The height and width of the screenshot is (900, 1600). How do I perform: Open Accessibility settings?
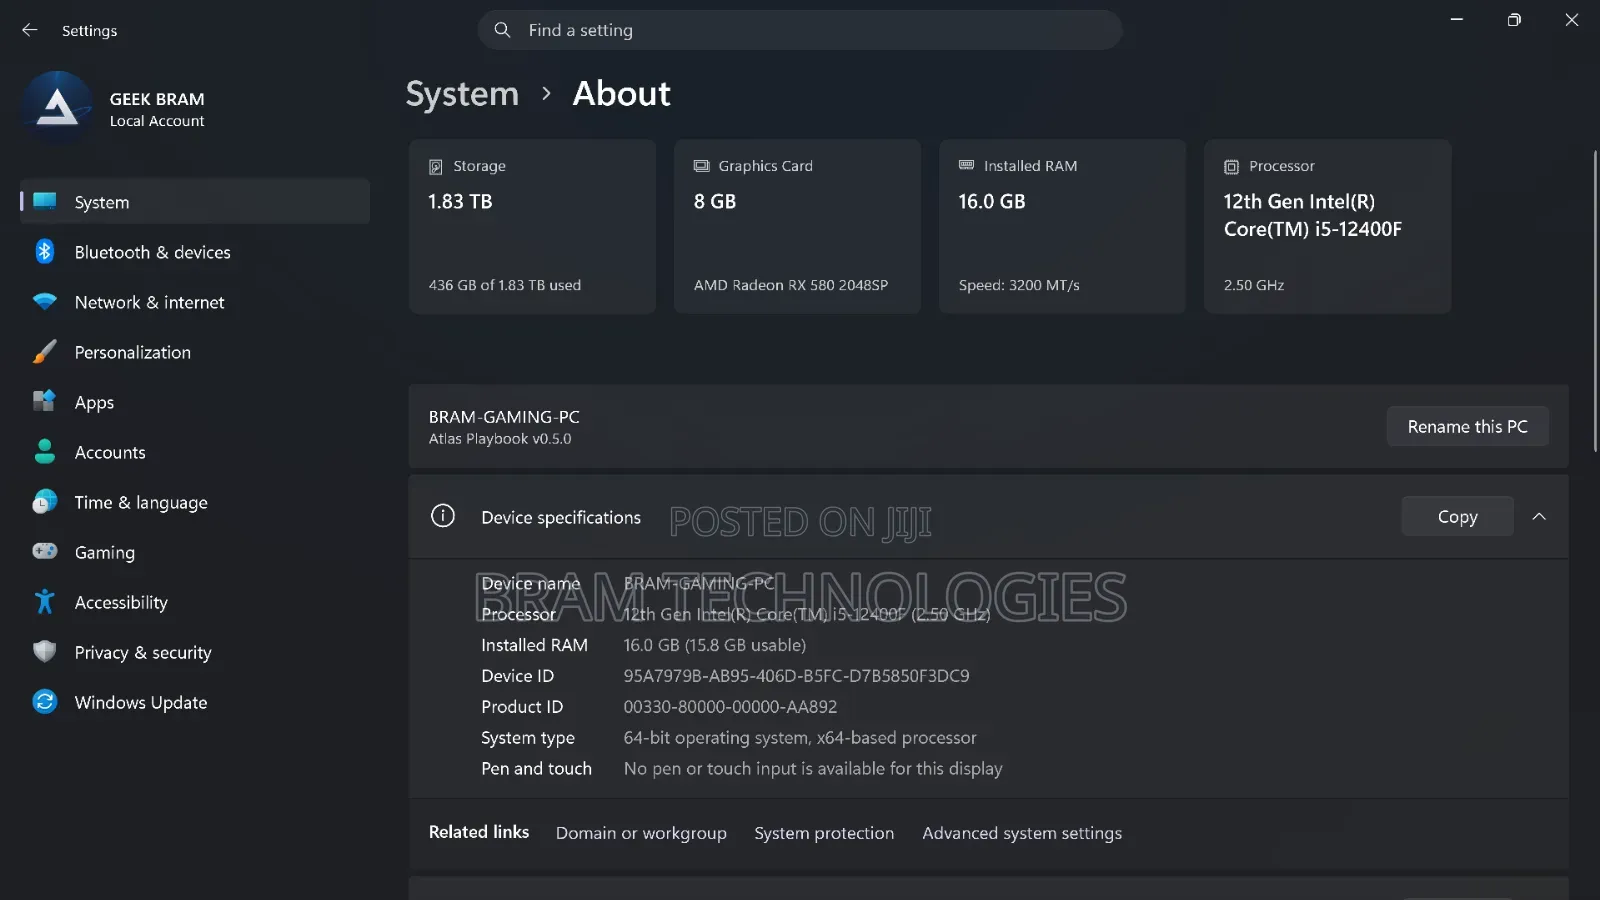195,602
